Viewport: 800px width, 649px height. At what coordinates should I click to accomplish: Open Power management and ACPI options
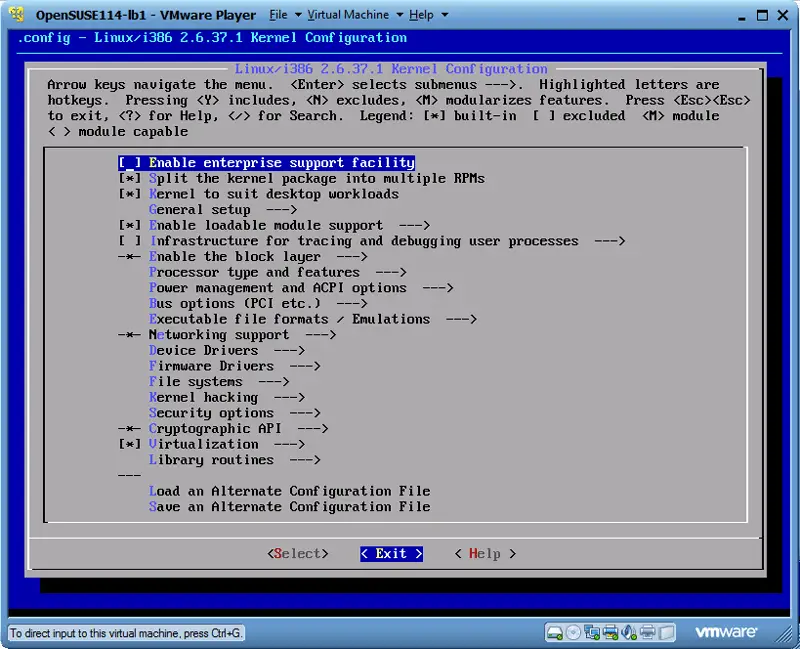click(x=301, y=288)
